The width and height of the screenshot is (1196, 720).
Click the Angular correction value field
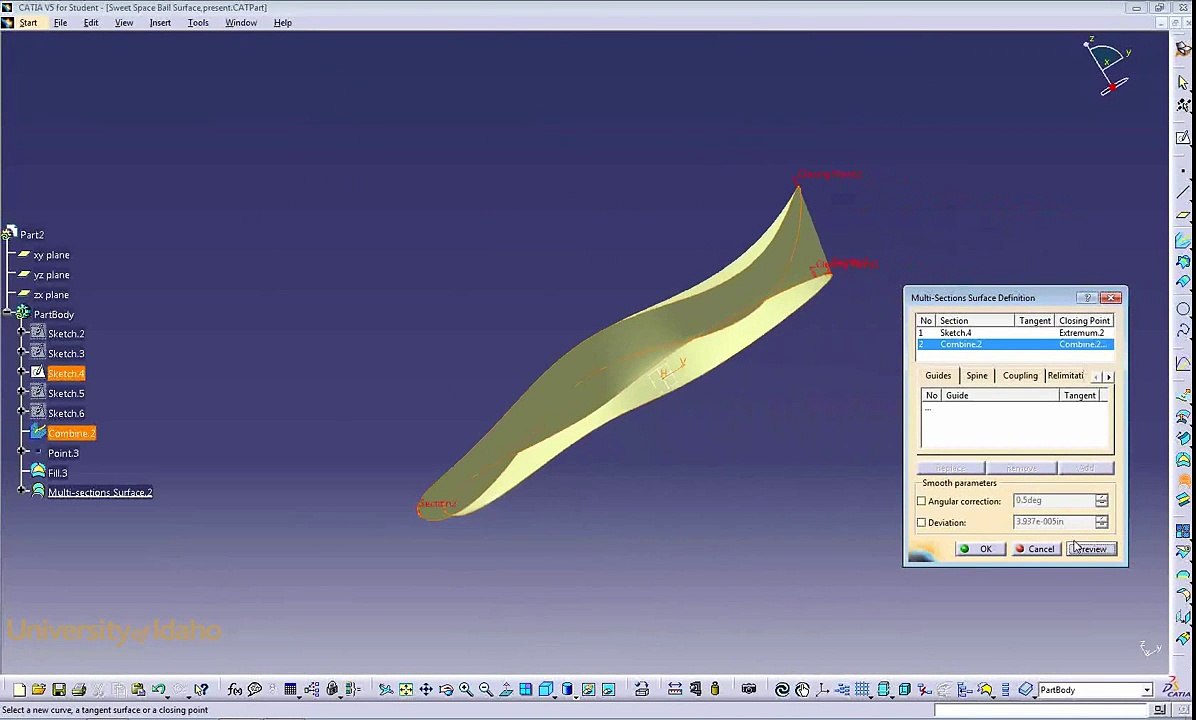(x=1054, y=500)
